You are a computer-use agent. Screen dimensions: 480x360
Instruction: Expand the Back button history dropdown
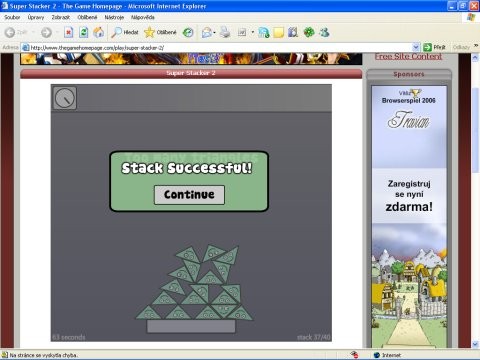click(x=33, y=32)
